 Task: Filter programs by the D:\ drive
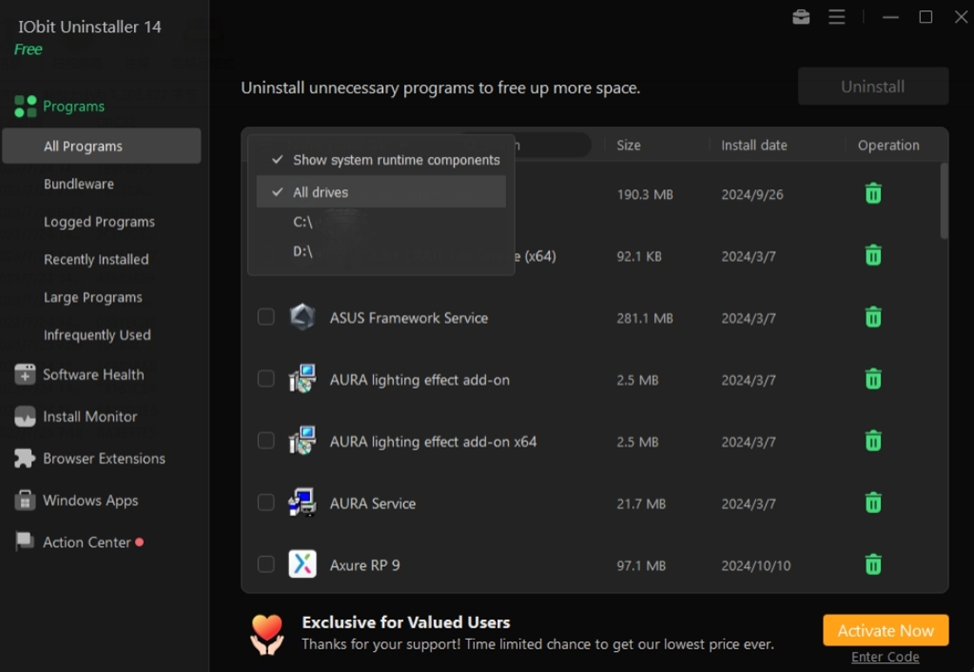point(381,251)
